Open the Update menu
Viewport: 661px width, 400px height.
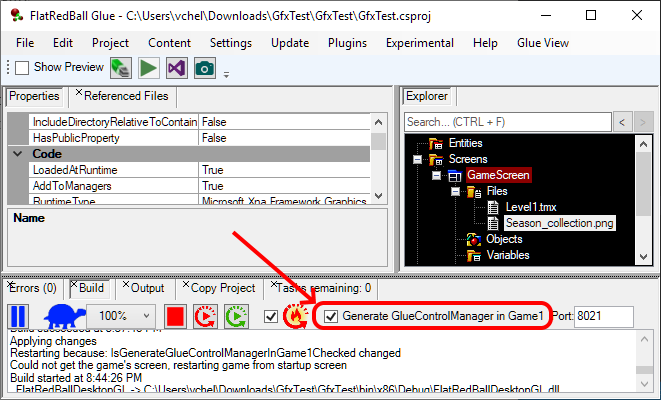[x=290, y=43]
